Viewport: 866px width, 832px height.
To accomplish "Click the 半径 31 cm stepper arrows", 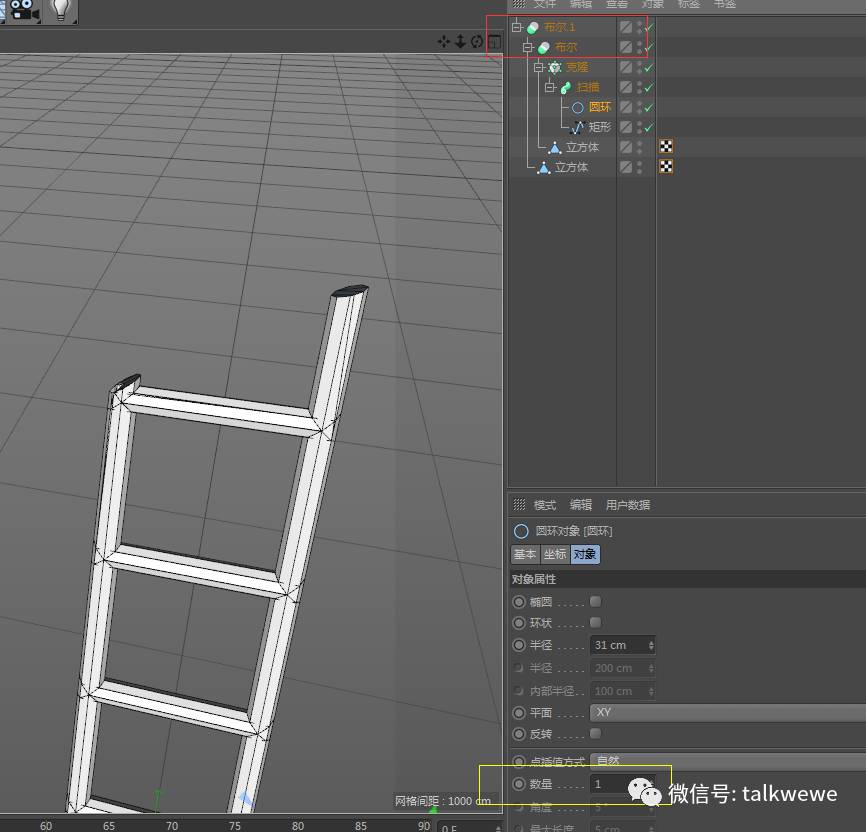I will tap(651, 645).
